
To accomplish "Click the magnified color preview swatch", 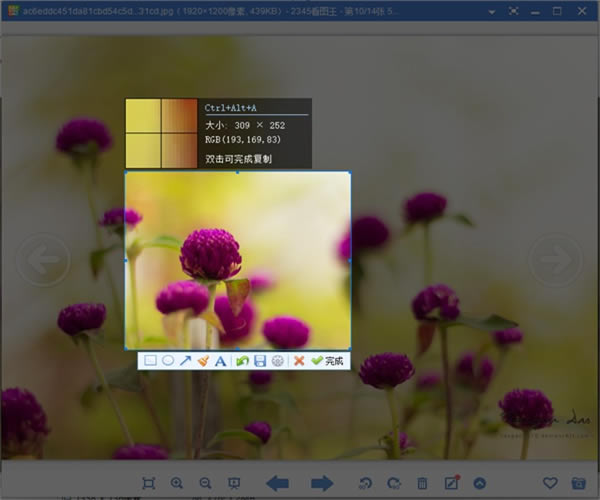I will click(x=162, y=133).
